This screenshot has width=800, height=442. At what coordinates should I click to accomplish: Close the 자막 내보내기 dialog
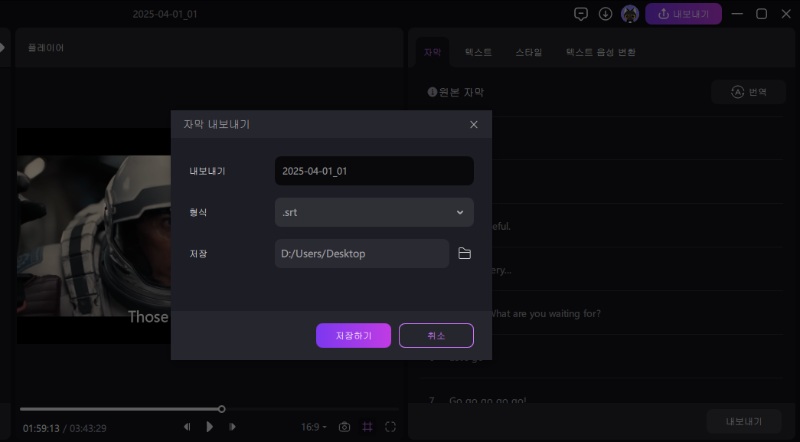pyautogui.click(x=473, y=125)
